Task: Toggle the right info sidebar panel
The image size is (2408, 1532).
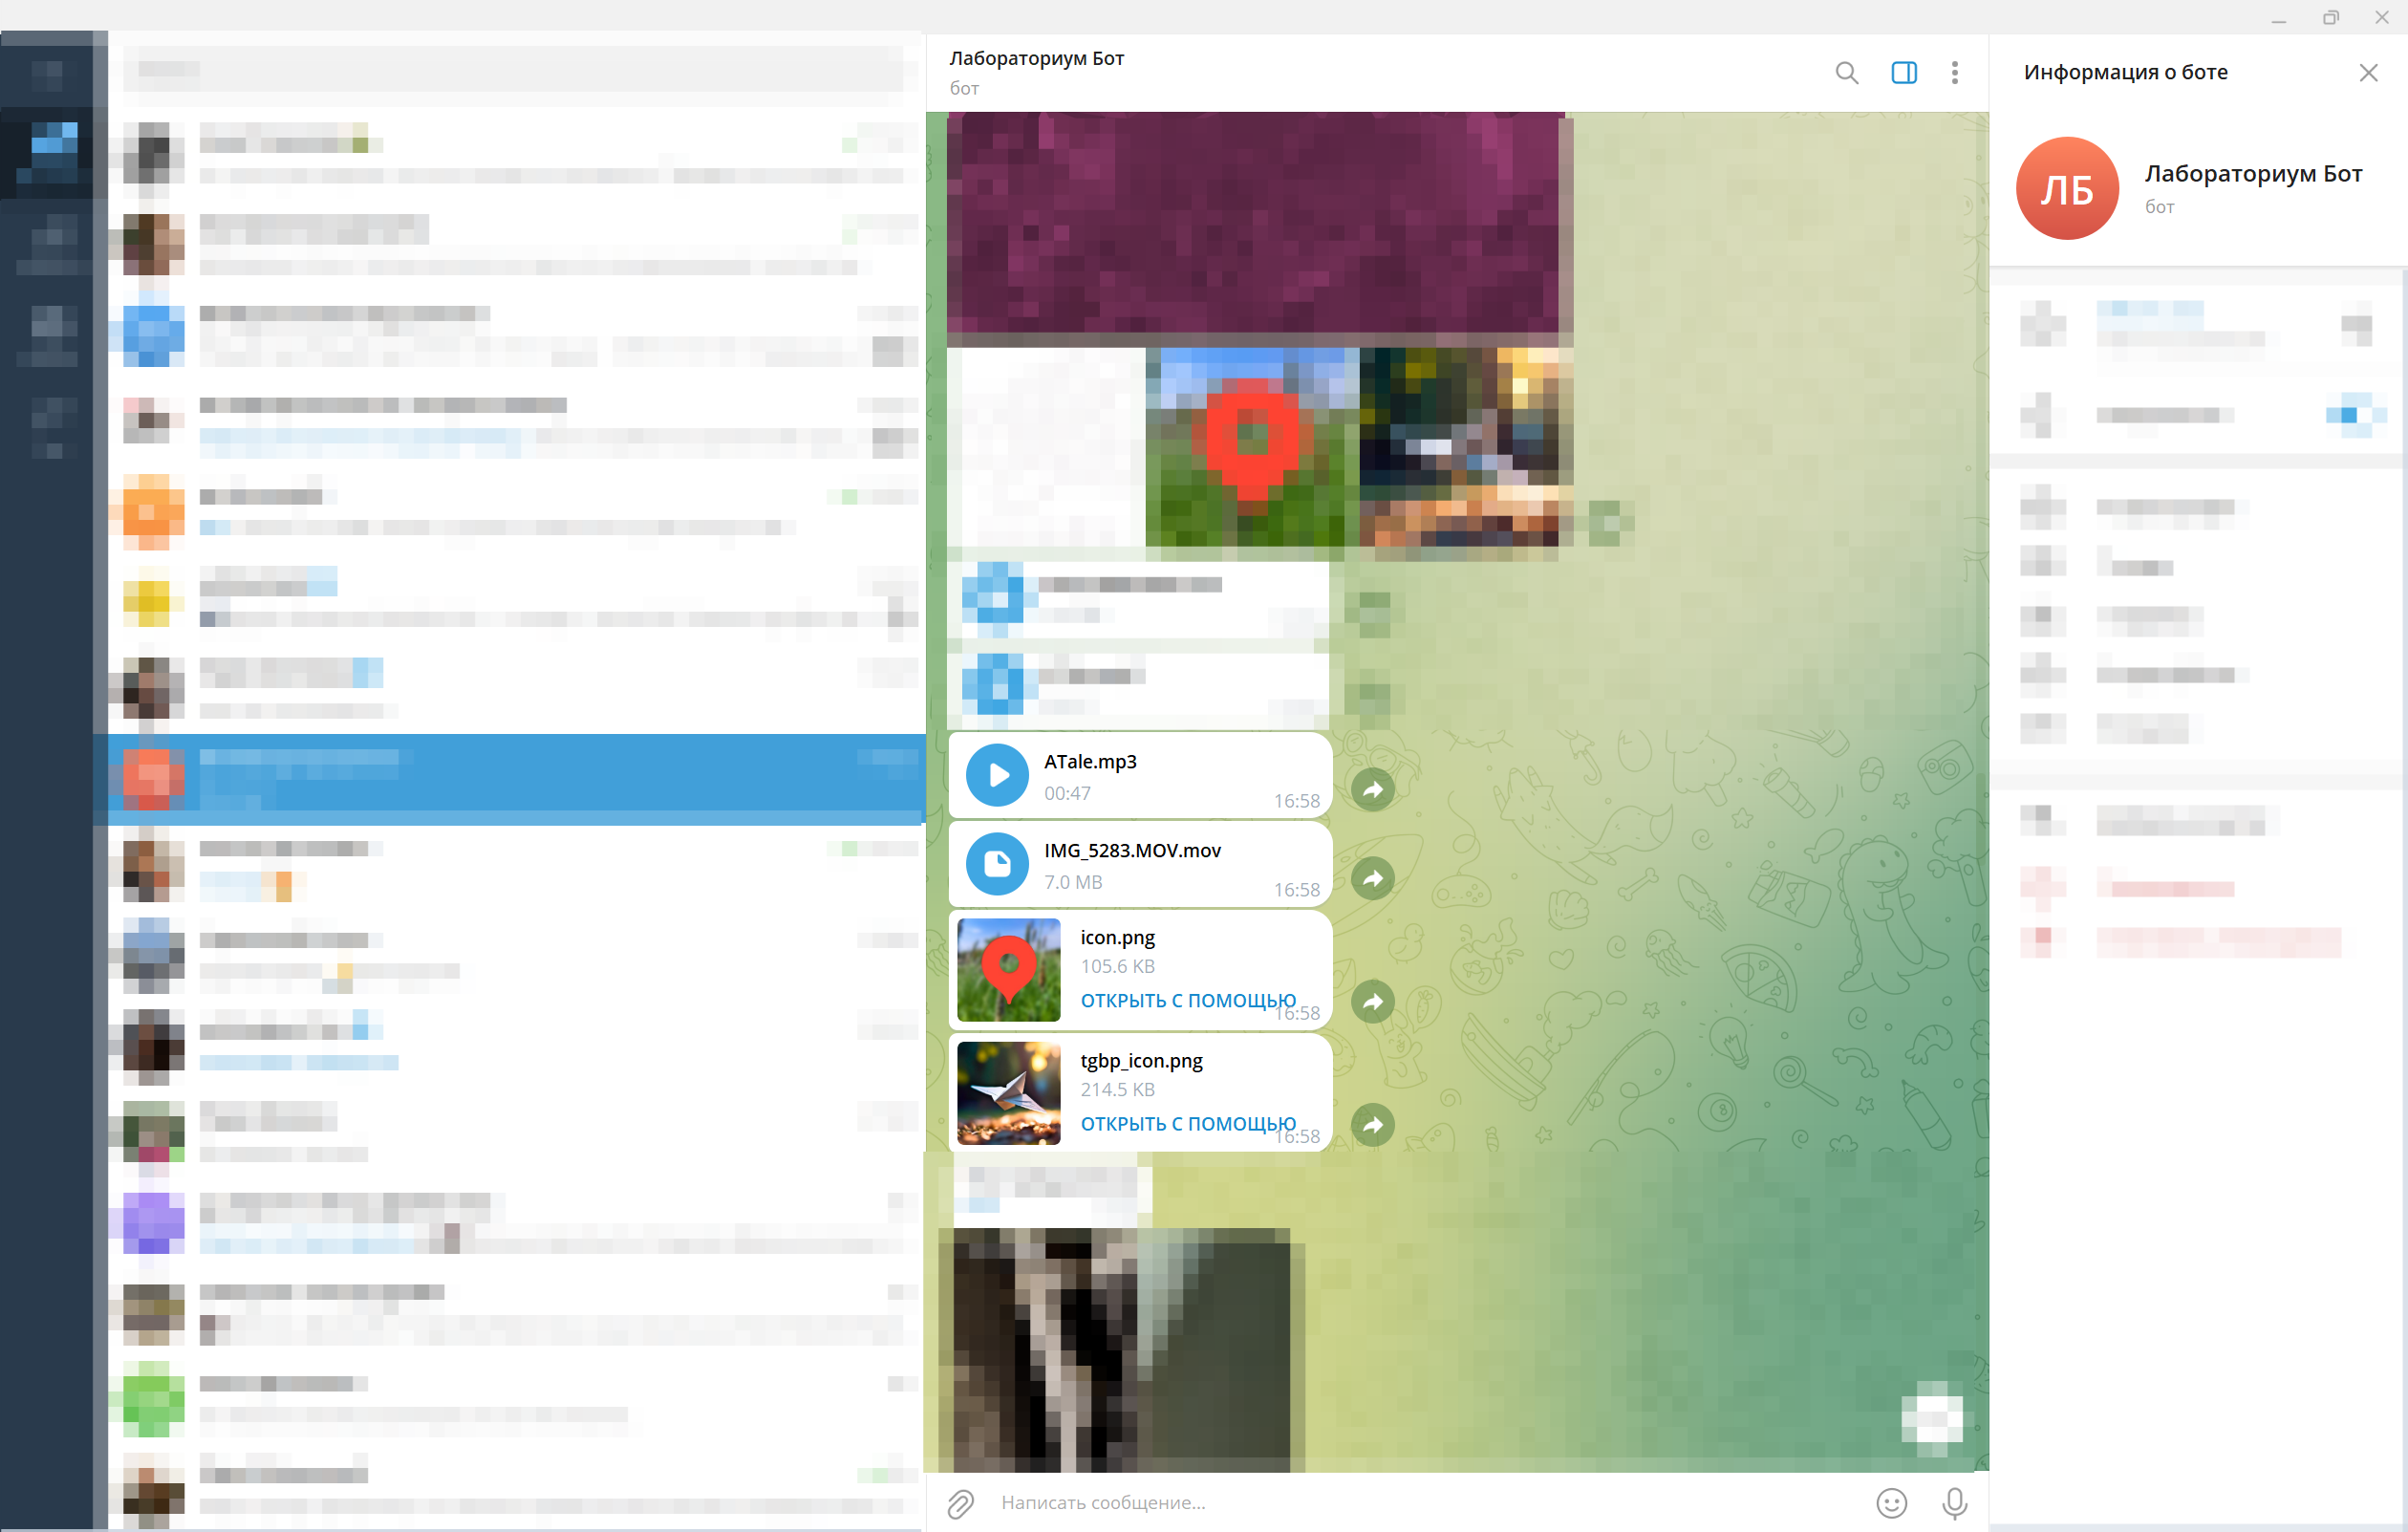Action: pos(1903,73)
